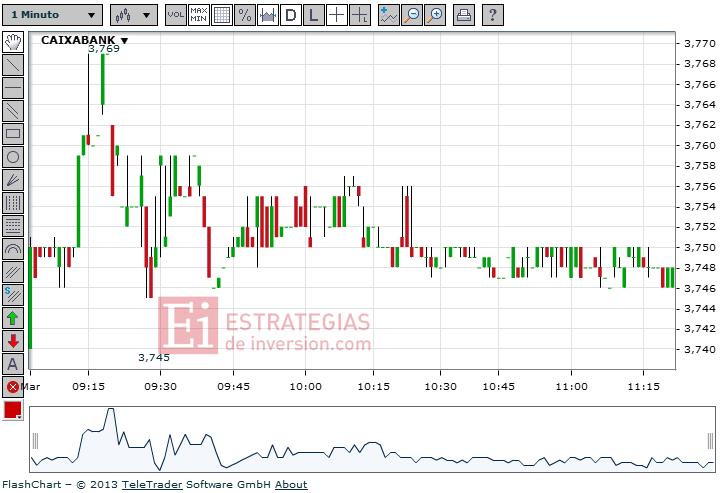Open the 1 Minuto interval dropdown
The image size is (721, 493).
coord(52,15)
